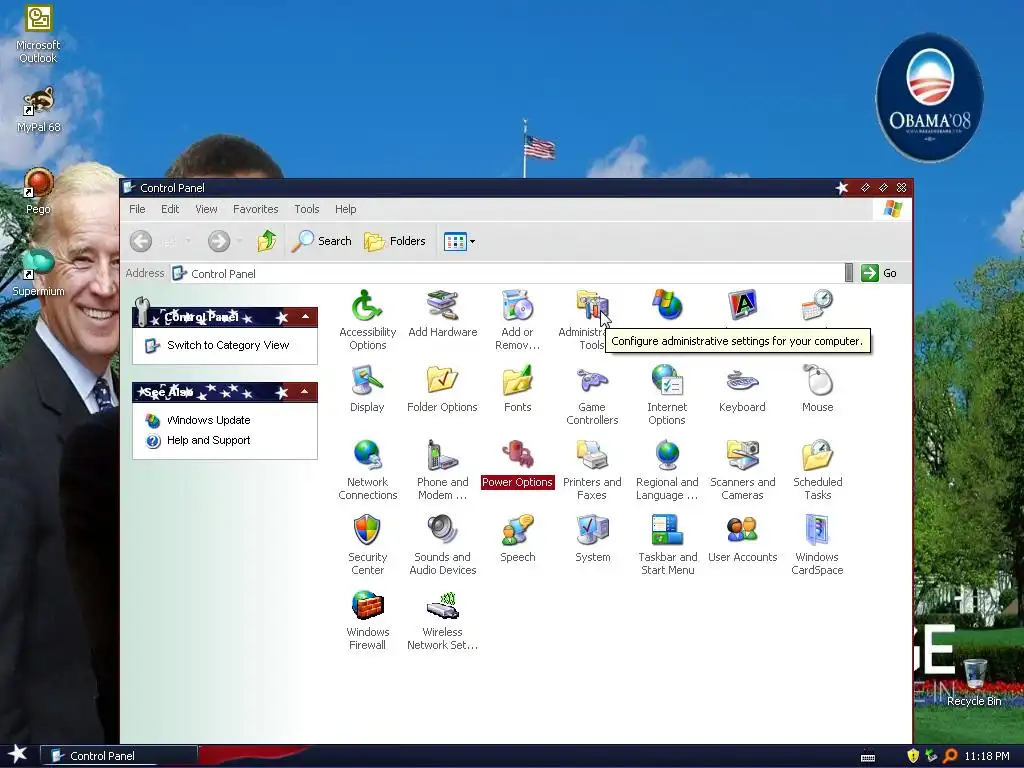Open the View menu
1024x768 pixels.
click(206, 209)
